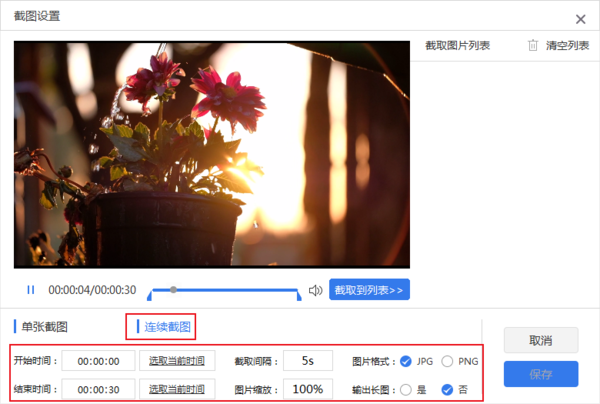Choose 是 for output long image
This screenshot has height=404, width=600.
tap(406, 389)
